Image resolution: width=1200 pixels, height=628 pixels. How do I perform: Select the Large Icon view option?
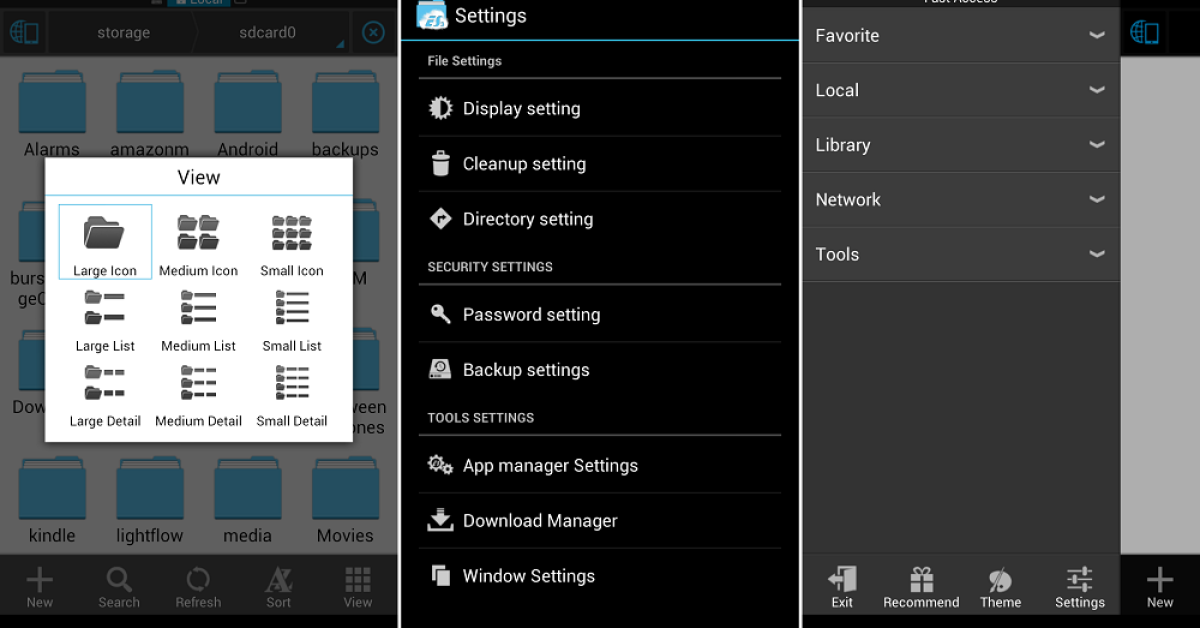tap(105, 242)
